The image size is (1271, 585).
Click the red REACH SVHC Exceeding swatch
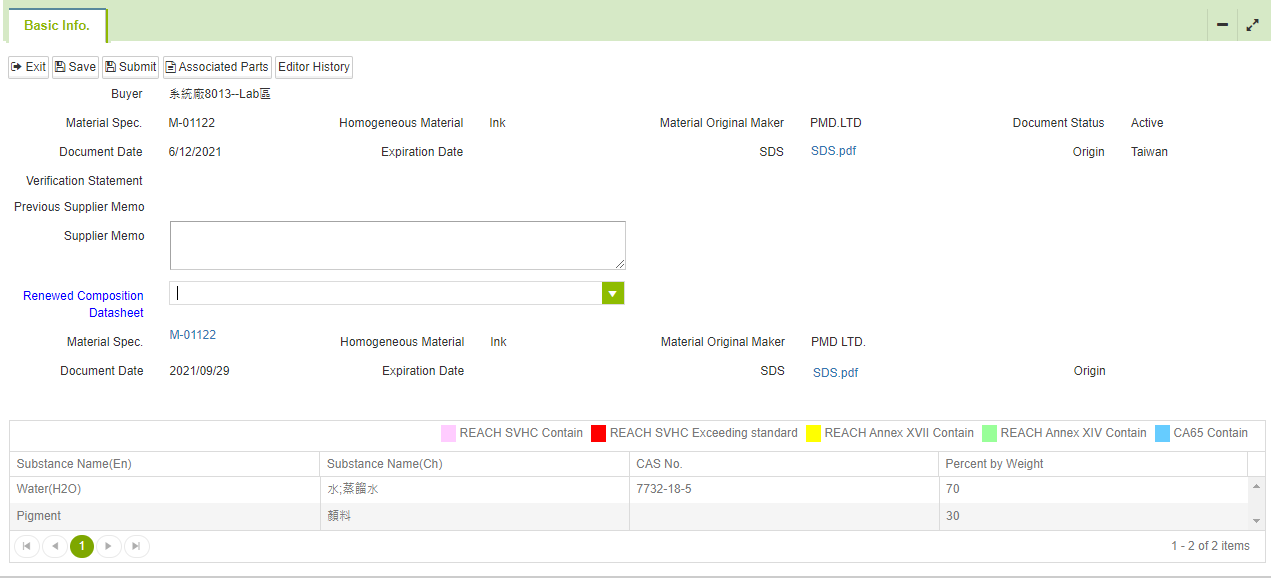pos(598,433)
